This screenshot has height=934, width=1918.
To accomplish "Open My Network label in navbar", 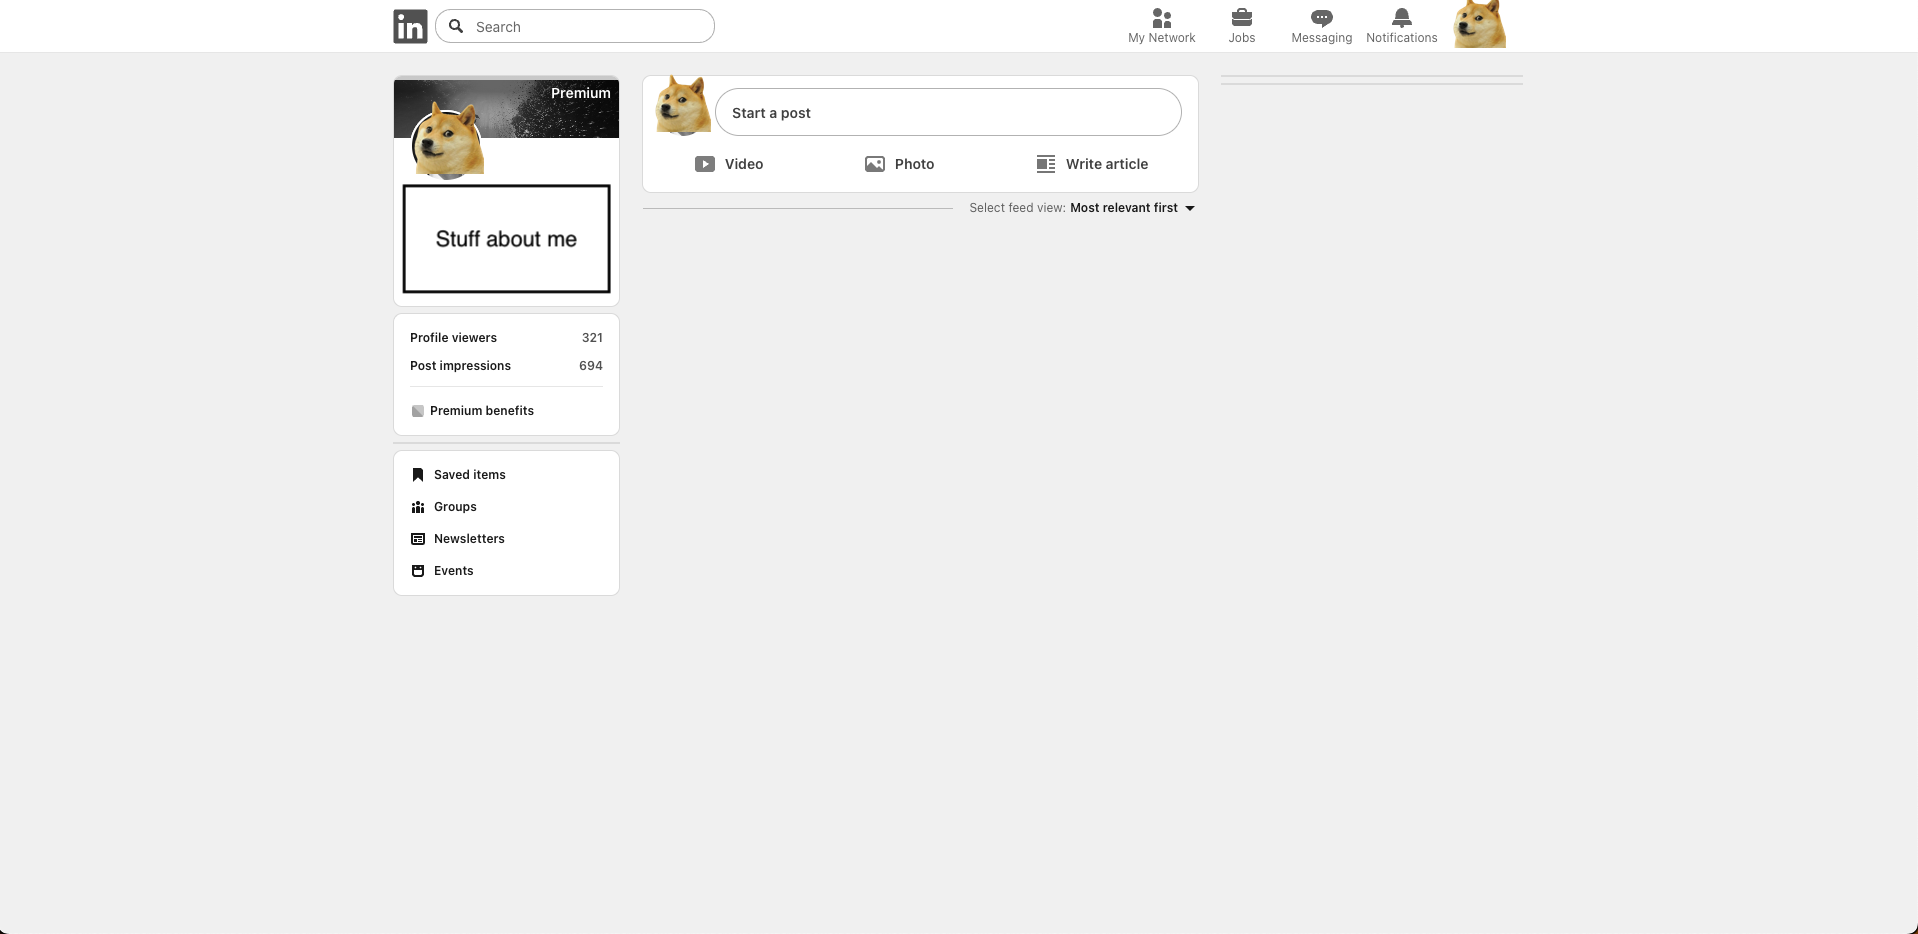I will click(x=1161, y=38).
